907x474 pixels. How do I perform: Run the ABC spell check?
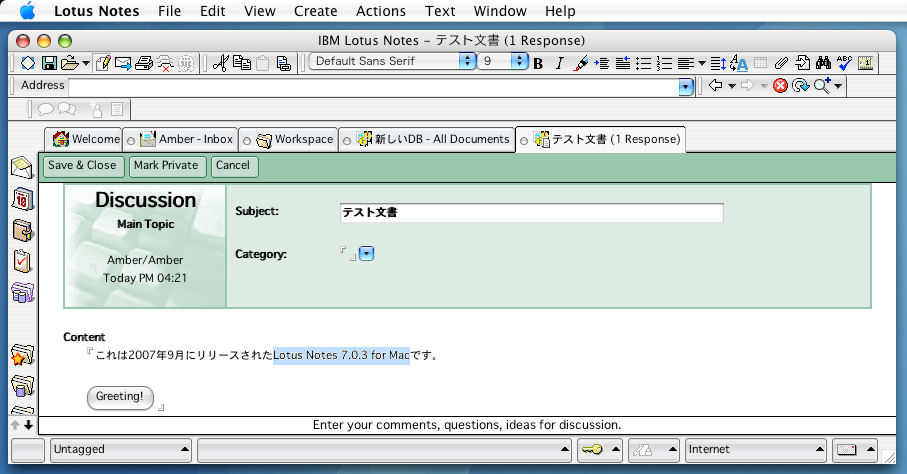845,63
